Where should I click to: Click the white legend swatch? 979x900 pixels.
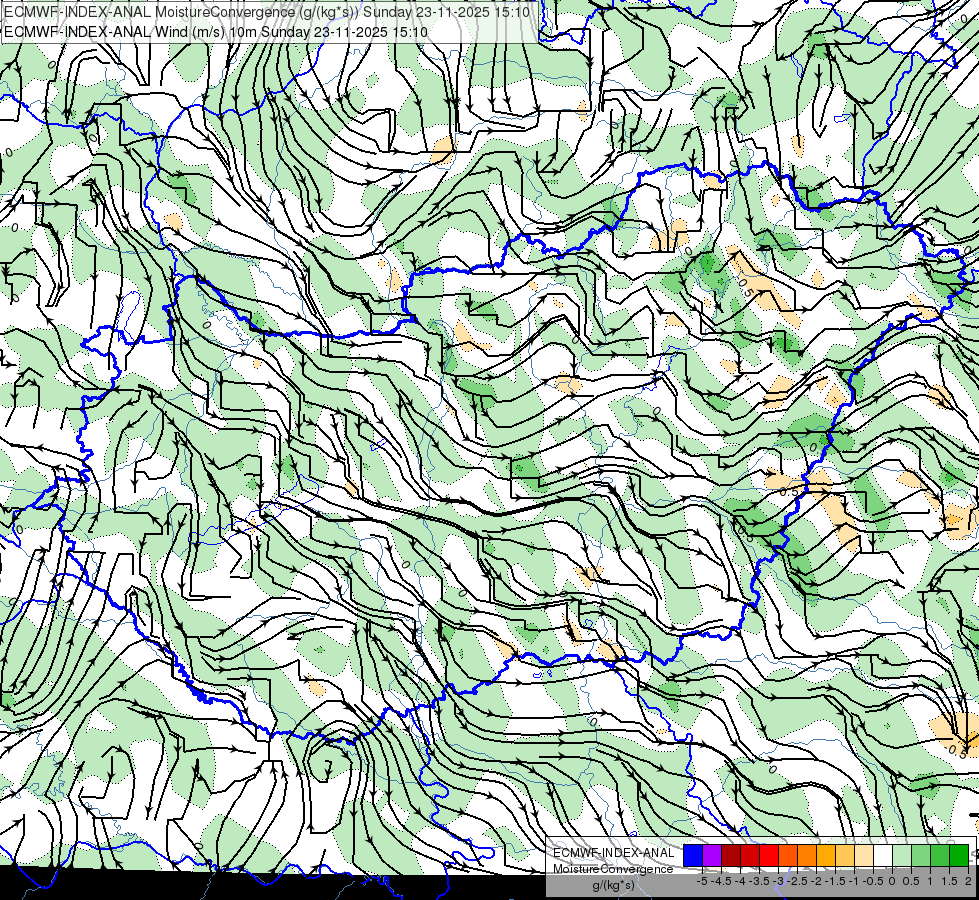pos(883,855)
